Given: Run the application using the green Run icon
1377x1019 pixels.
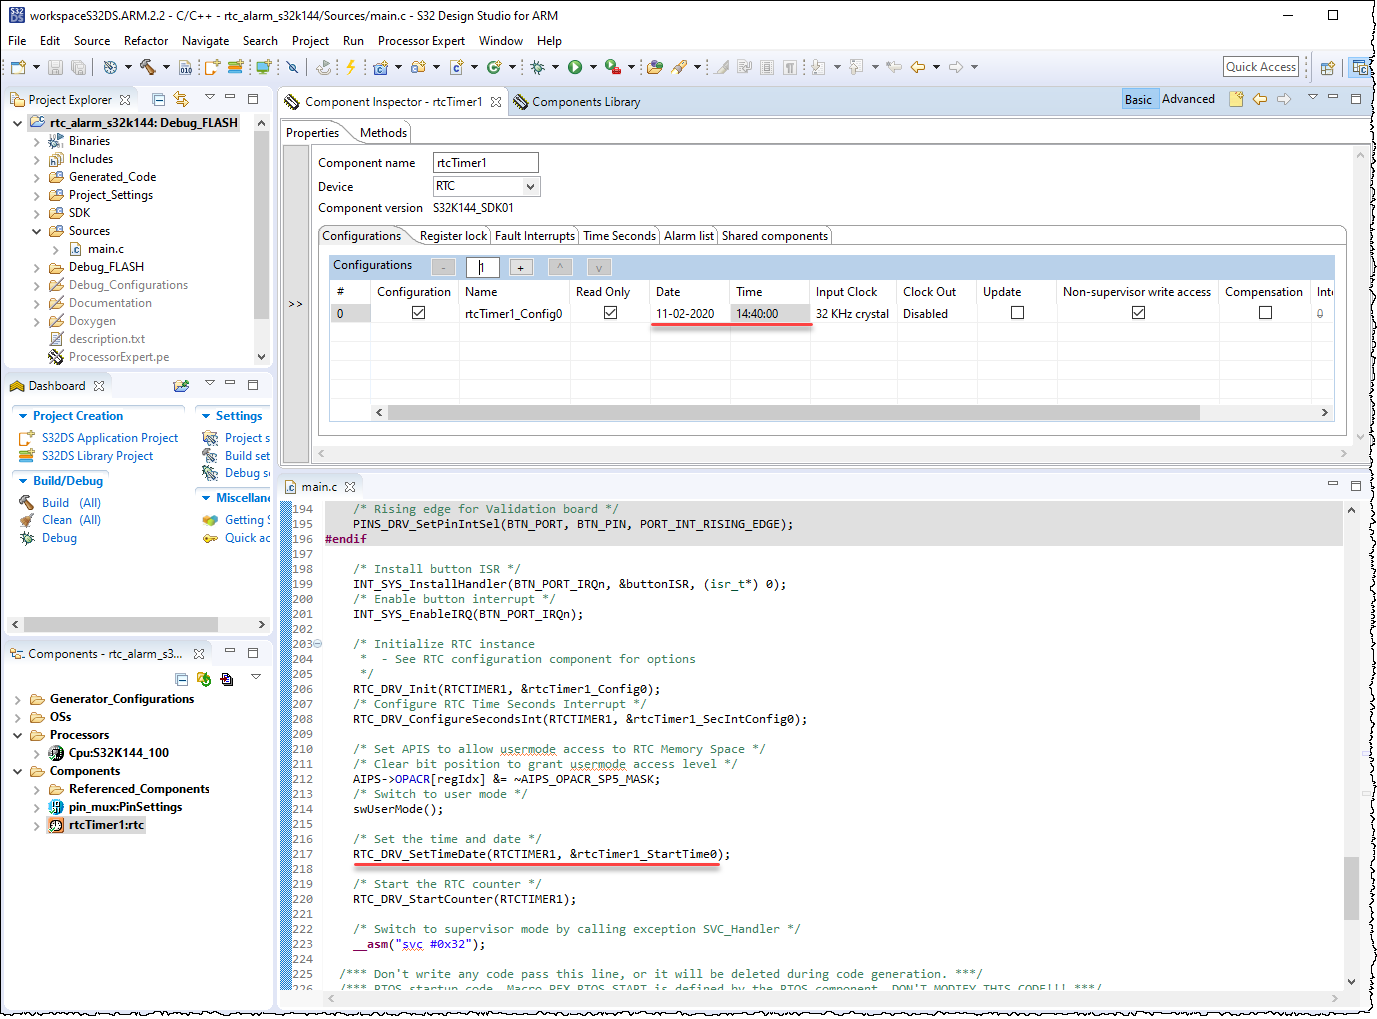Looking at the screenshot, I should (x=575, y=67).
